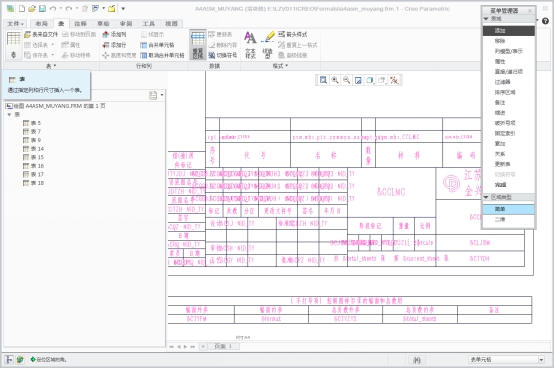Click the Open folder icon in quick access toolbar

coord(32,8)
